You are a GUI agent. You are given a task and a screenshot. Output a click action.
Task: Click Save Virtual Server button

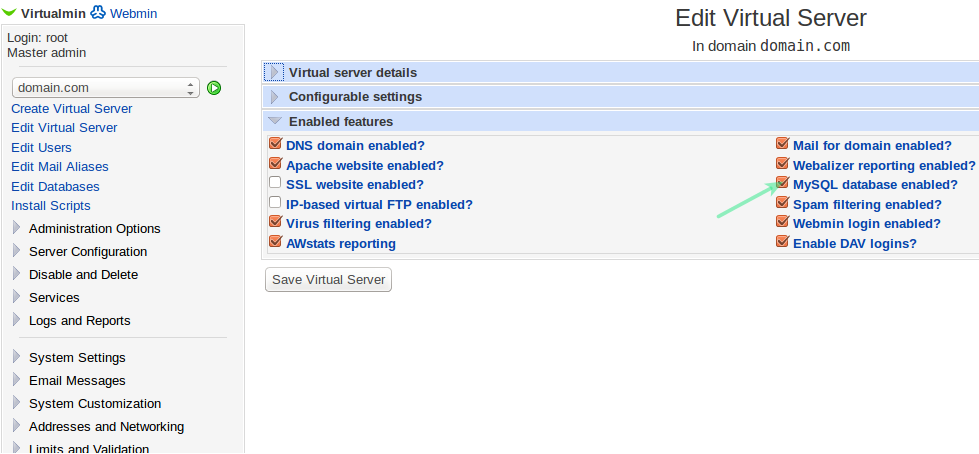(328, 280)
